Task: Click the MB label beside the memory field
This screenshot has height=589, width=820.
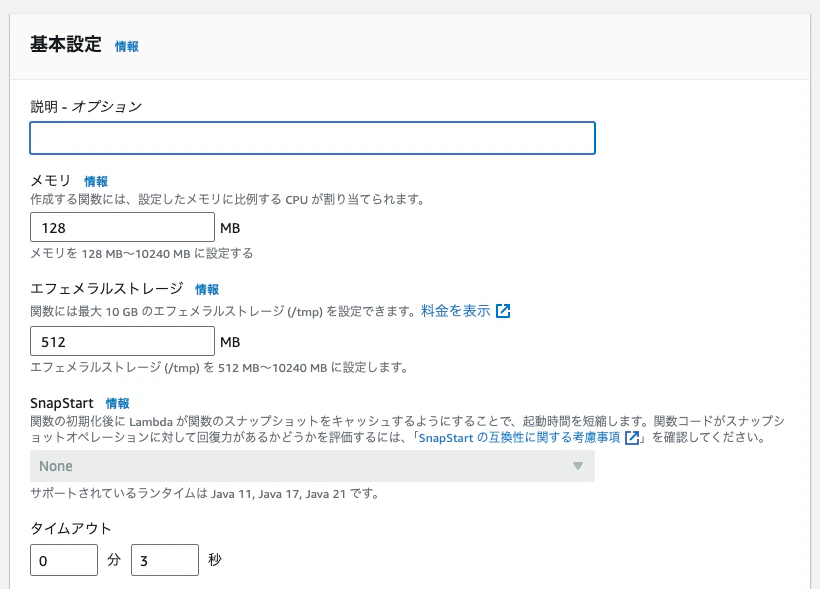Action: (x=231, y=227)
